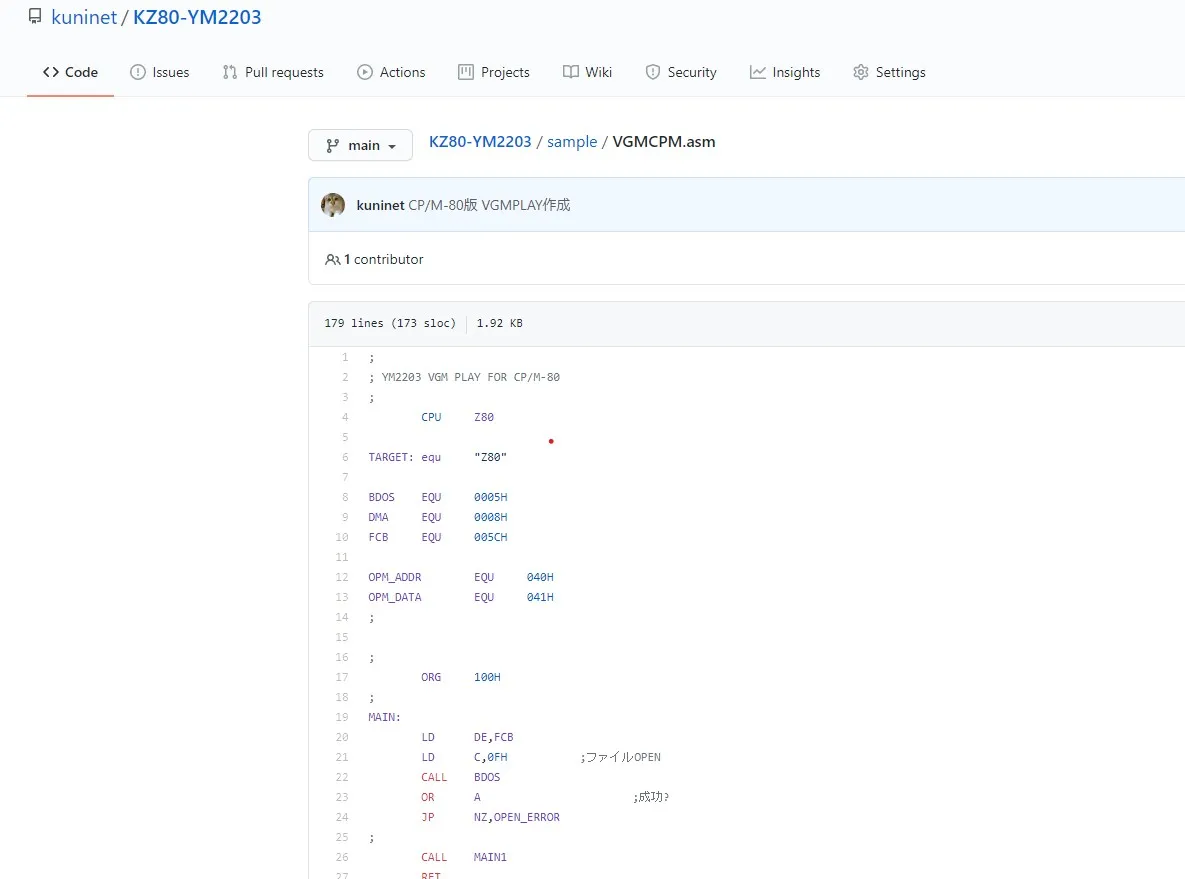
Task: Select line number 22
Action: click(x=342, y=778)
